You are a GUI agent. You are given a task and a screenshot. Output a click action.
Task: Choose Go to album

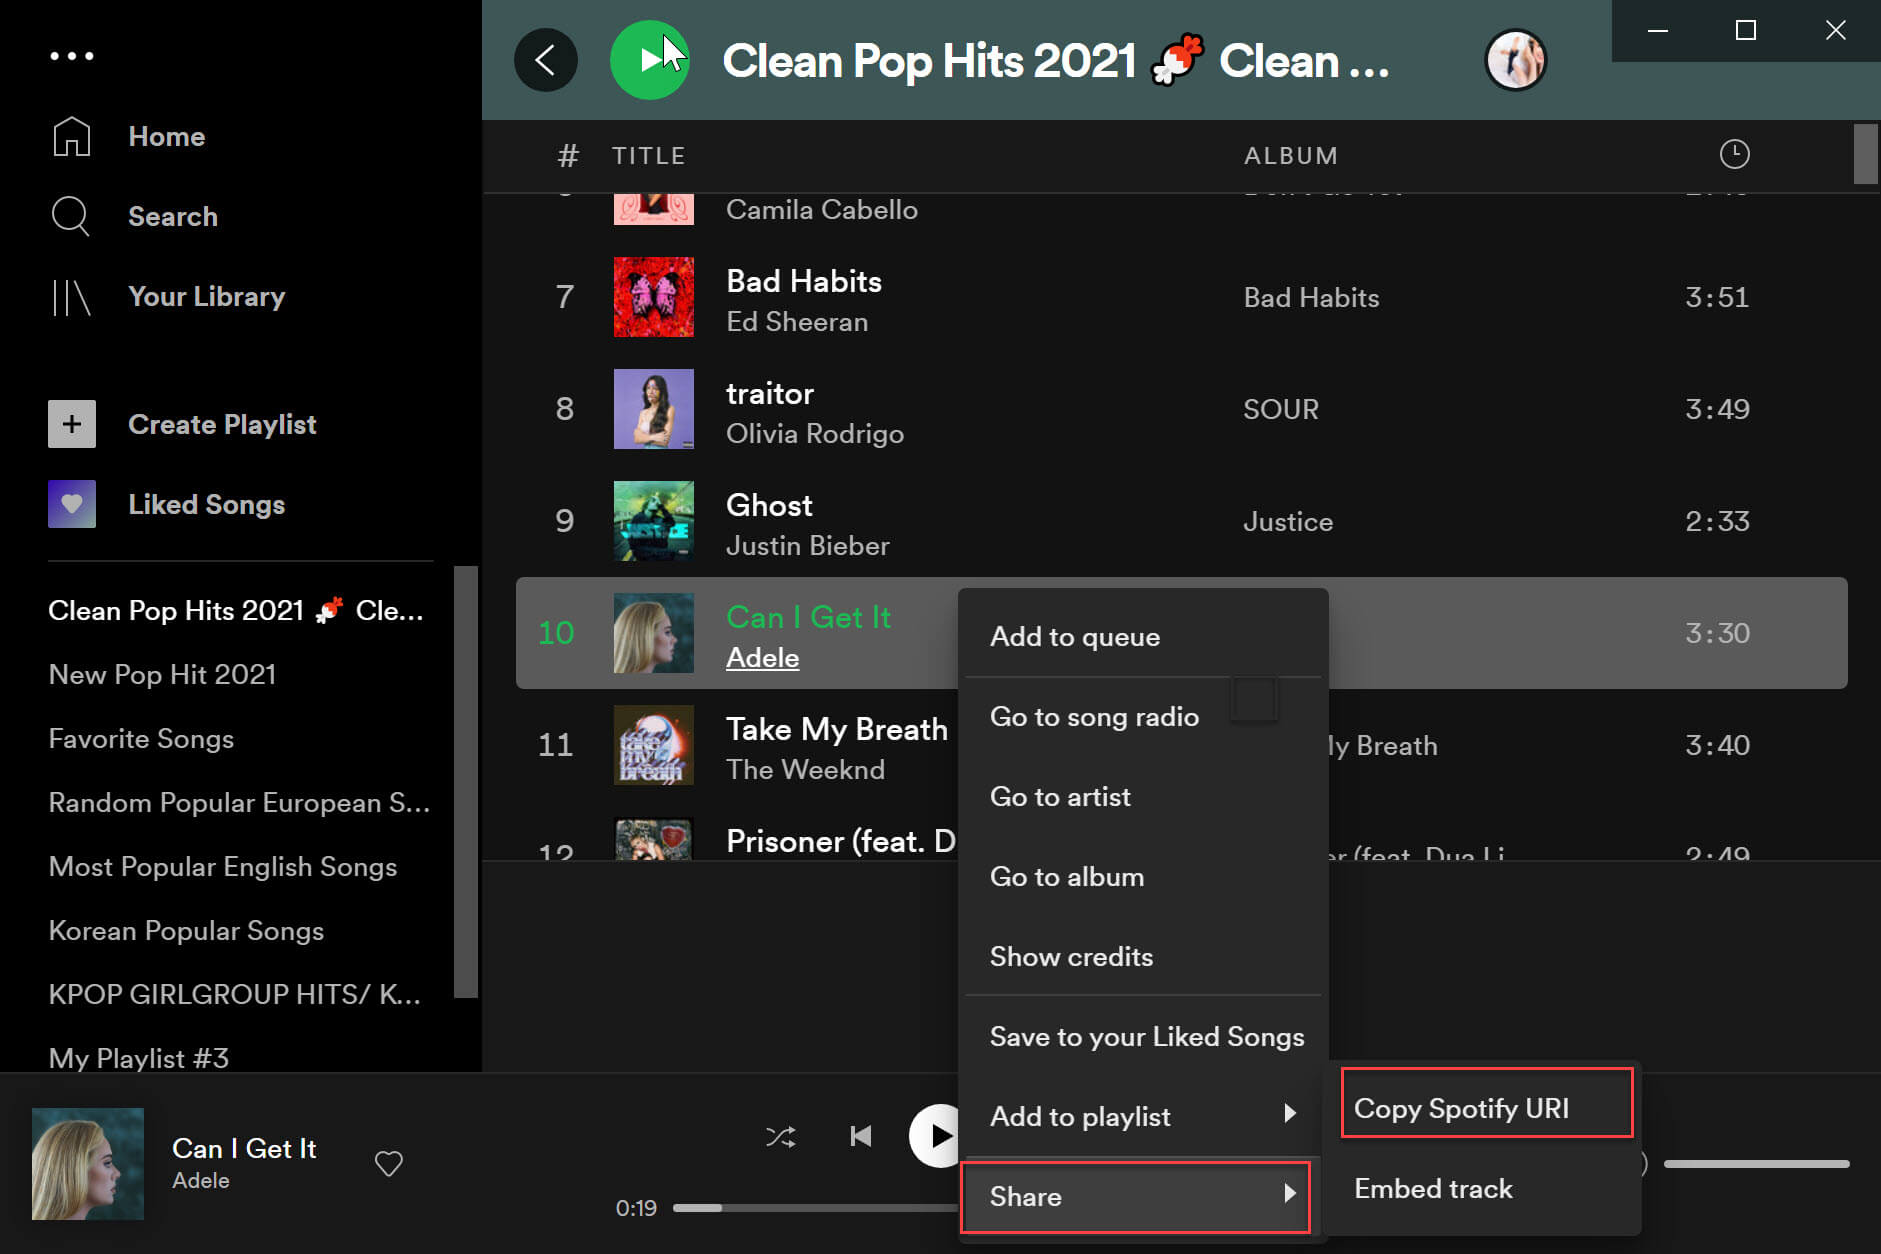1143,877
